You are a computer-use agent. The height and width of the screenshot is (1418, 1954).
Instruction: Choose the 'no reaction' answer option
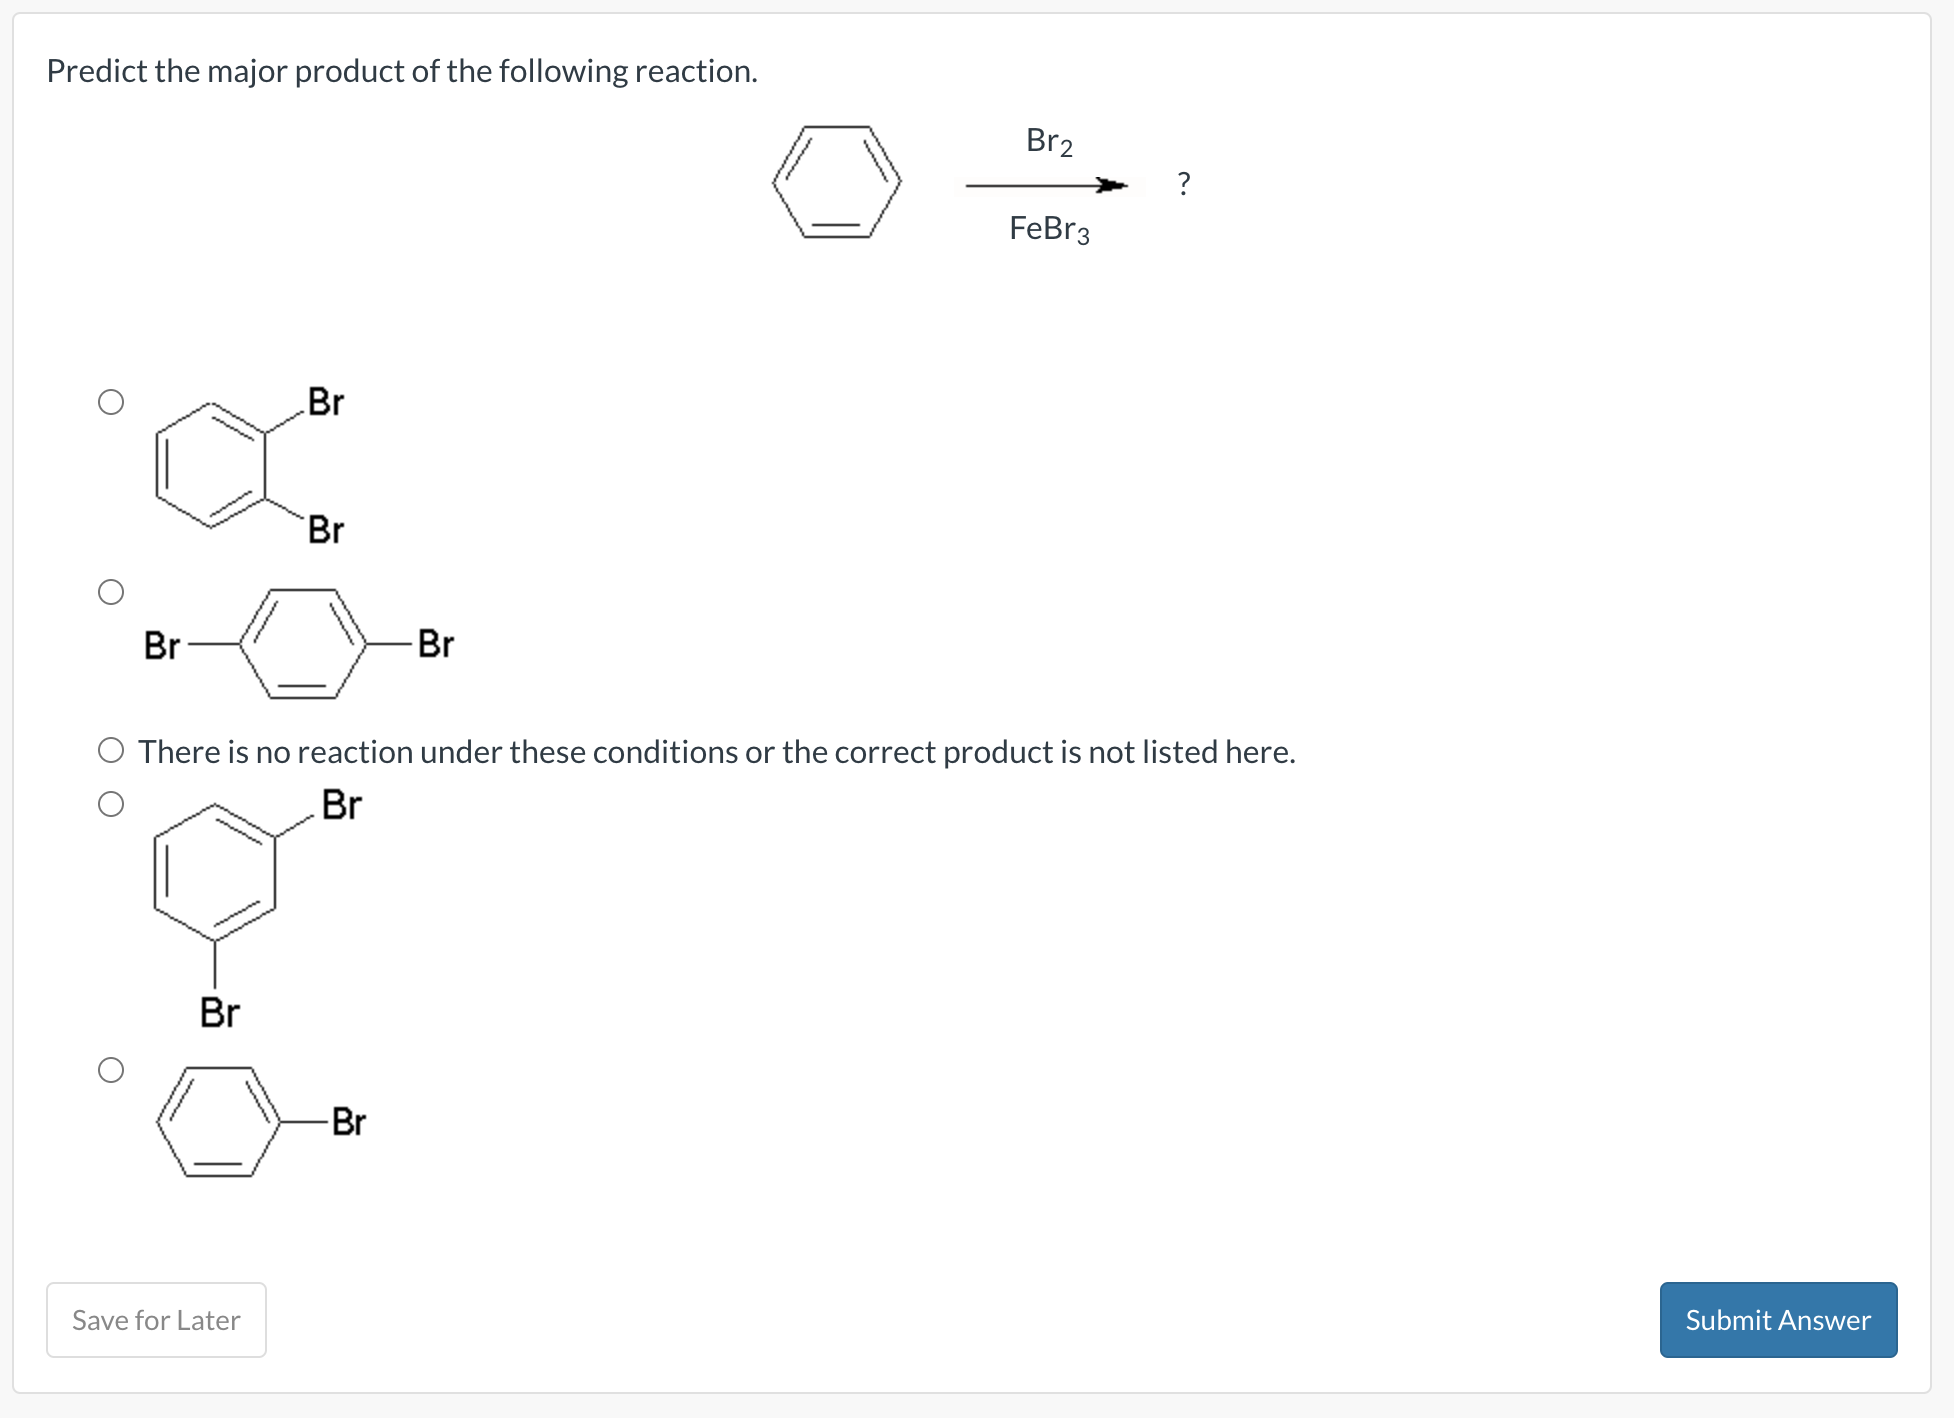(112, 751)
